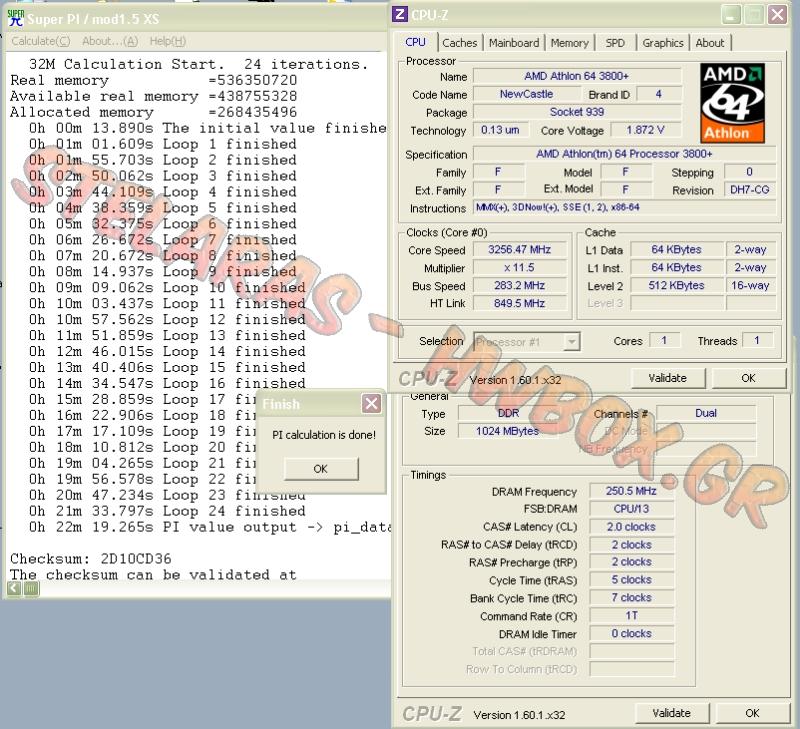This screenshot has height=729, width=800.
Task: Click the memory Size 1024 MBytes value
Action: 508,431
